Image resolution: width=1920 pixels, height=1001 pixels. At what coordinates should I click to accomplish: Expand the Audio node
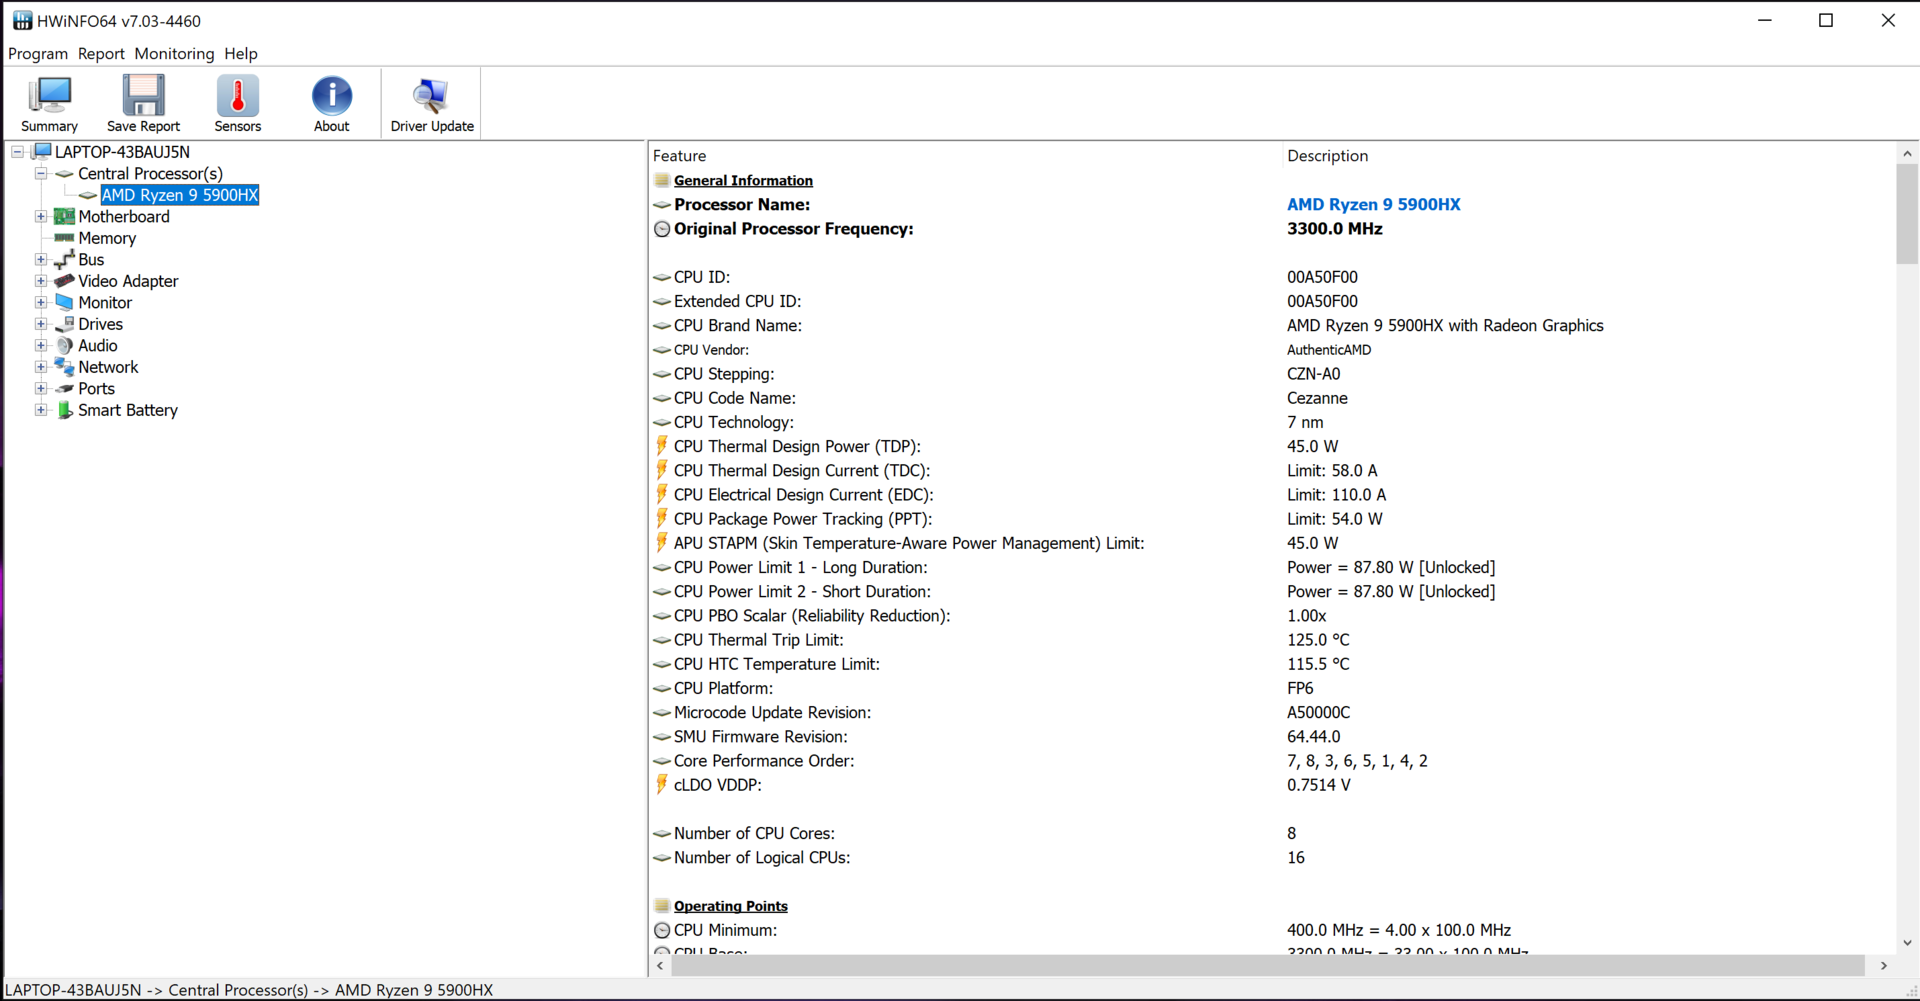(41, 346)
